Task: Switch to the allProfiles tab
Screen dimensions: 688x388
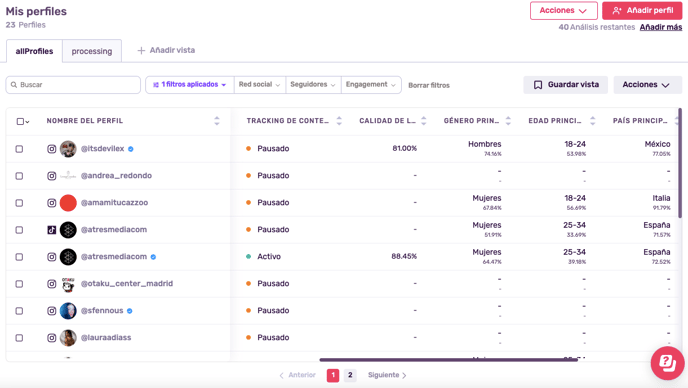Action: pyautogui.click(x=34, y=51)
